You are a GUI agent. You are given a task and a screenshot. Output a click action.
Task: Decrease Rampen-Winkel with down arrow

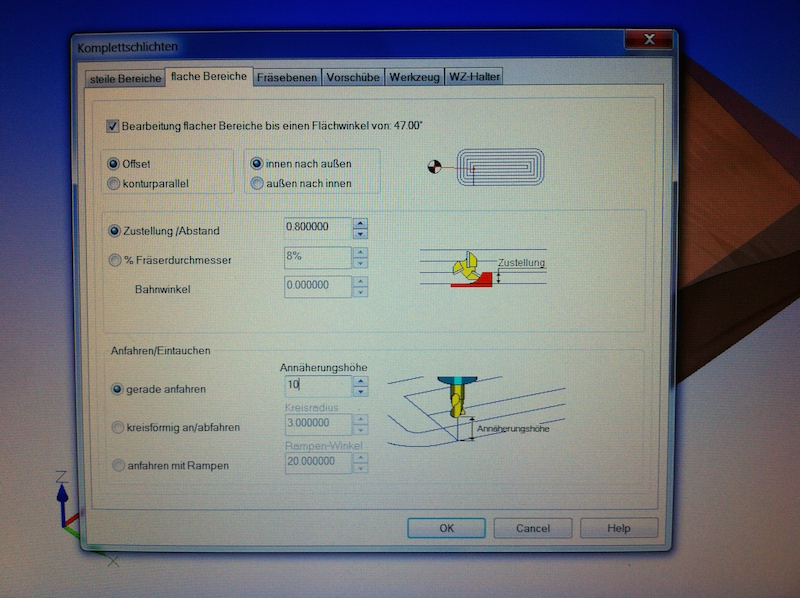coord(361,468)
